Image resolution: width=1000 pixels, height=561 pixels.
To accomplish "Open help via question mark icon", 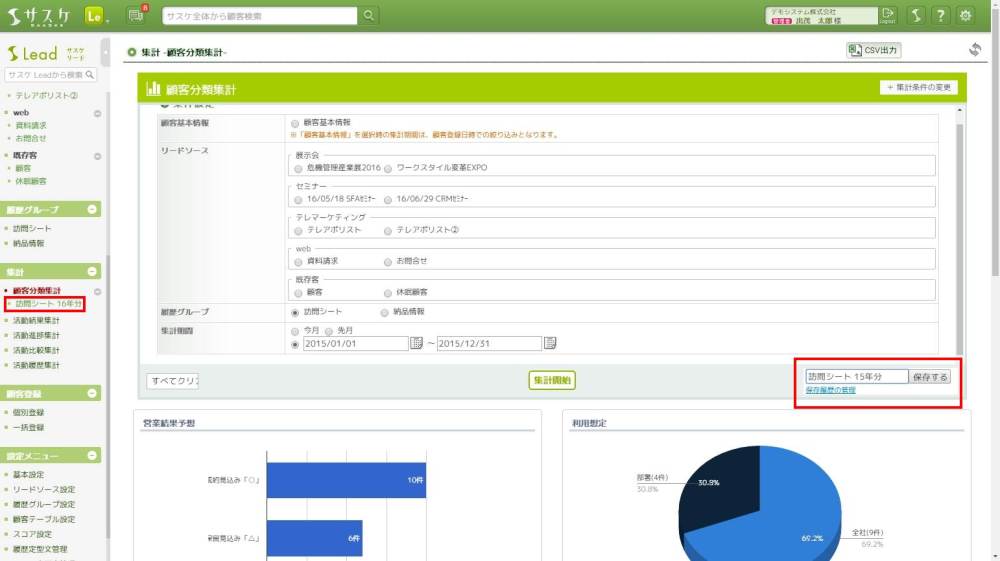I will pos(941,15).
